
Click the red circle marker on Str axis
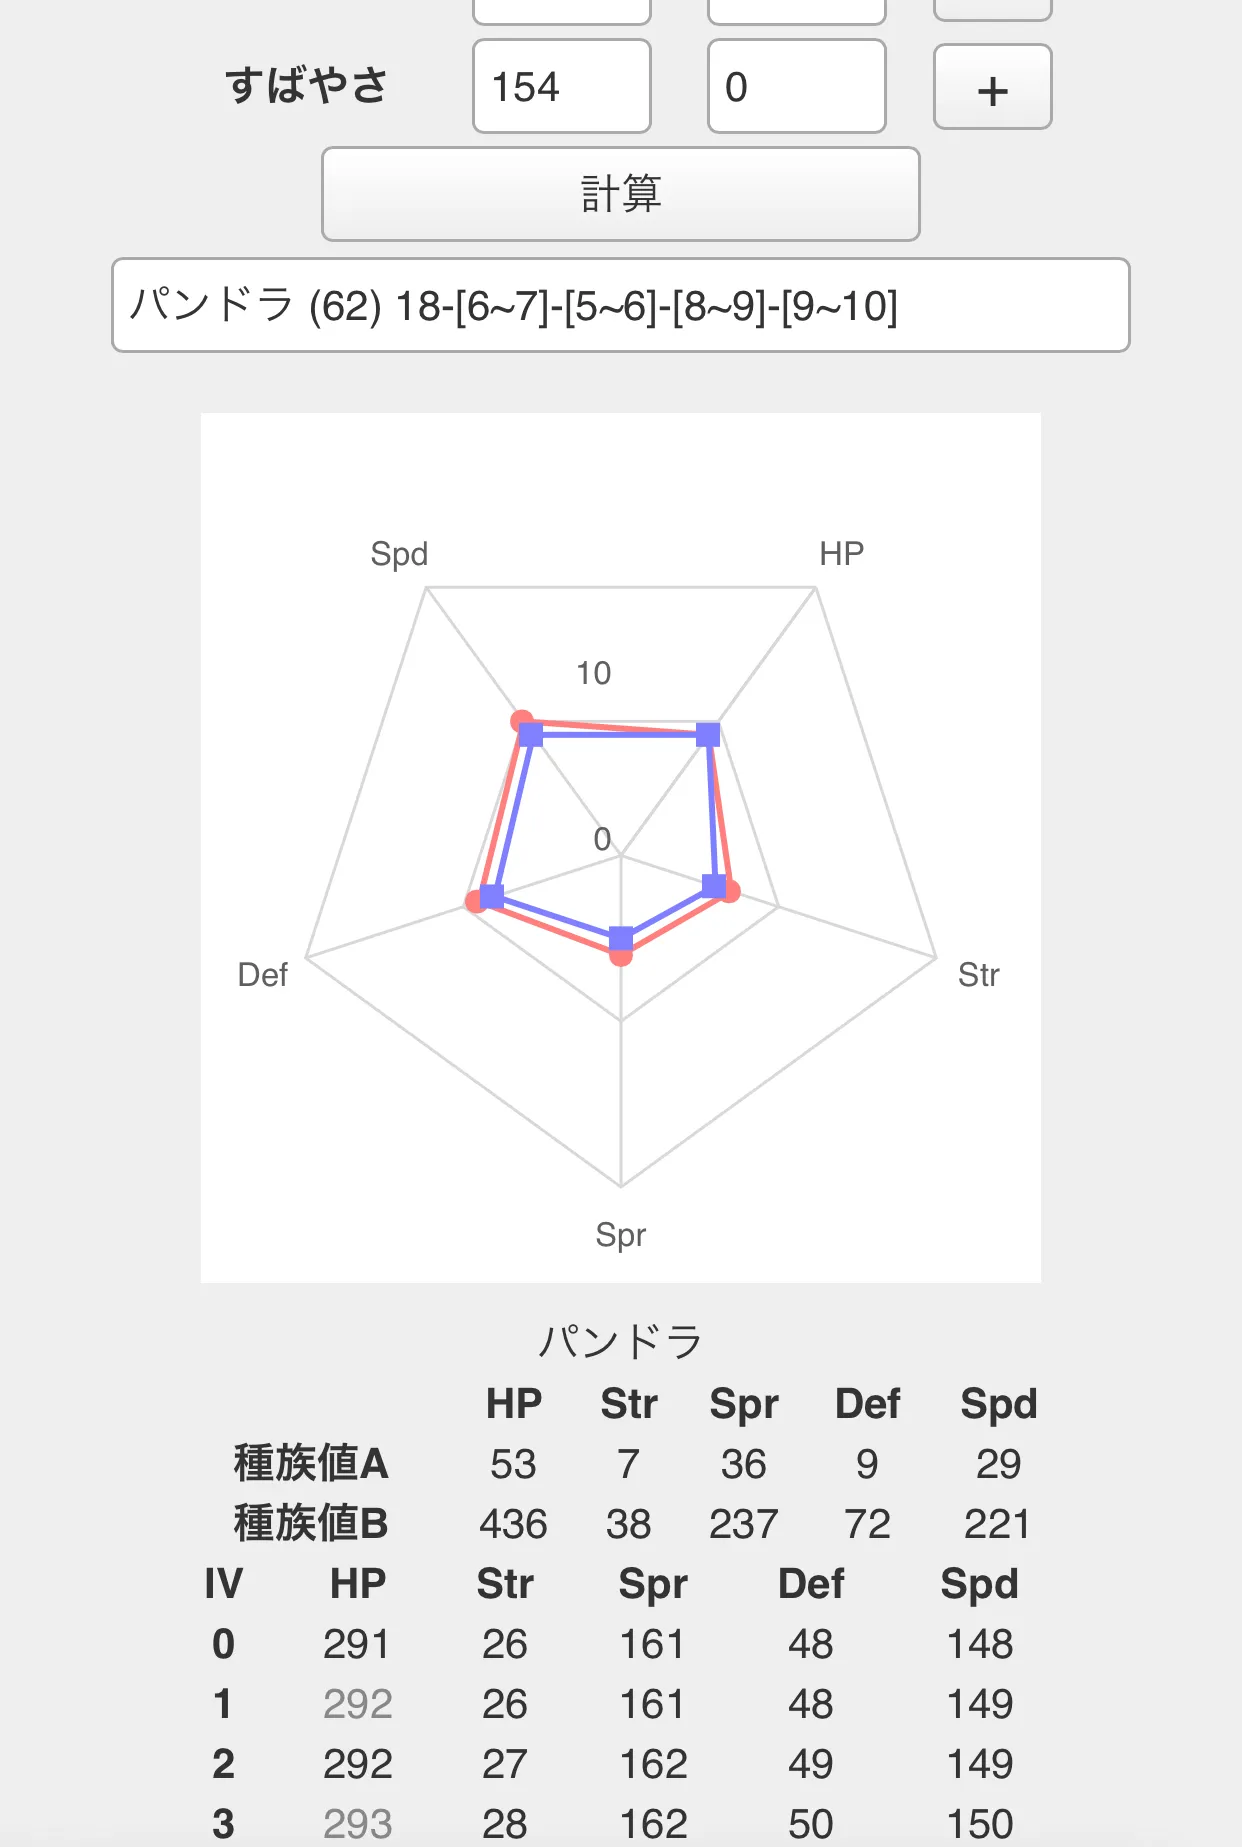729,891
